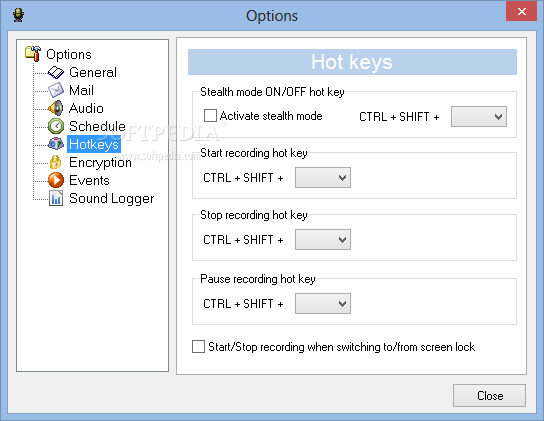544x421 pixels.
Task: Click the Hot keys header banner
Action: click(x=352, y=62)
